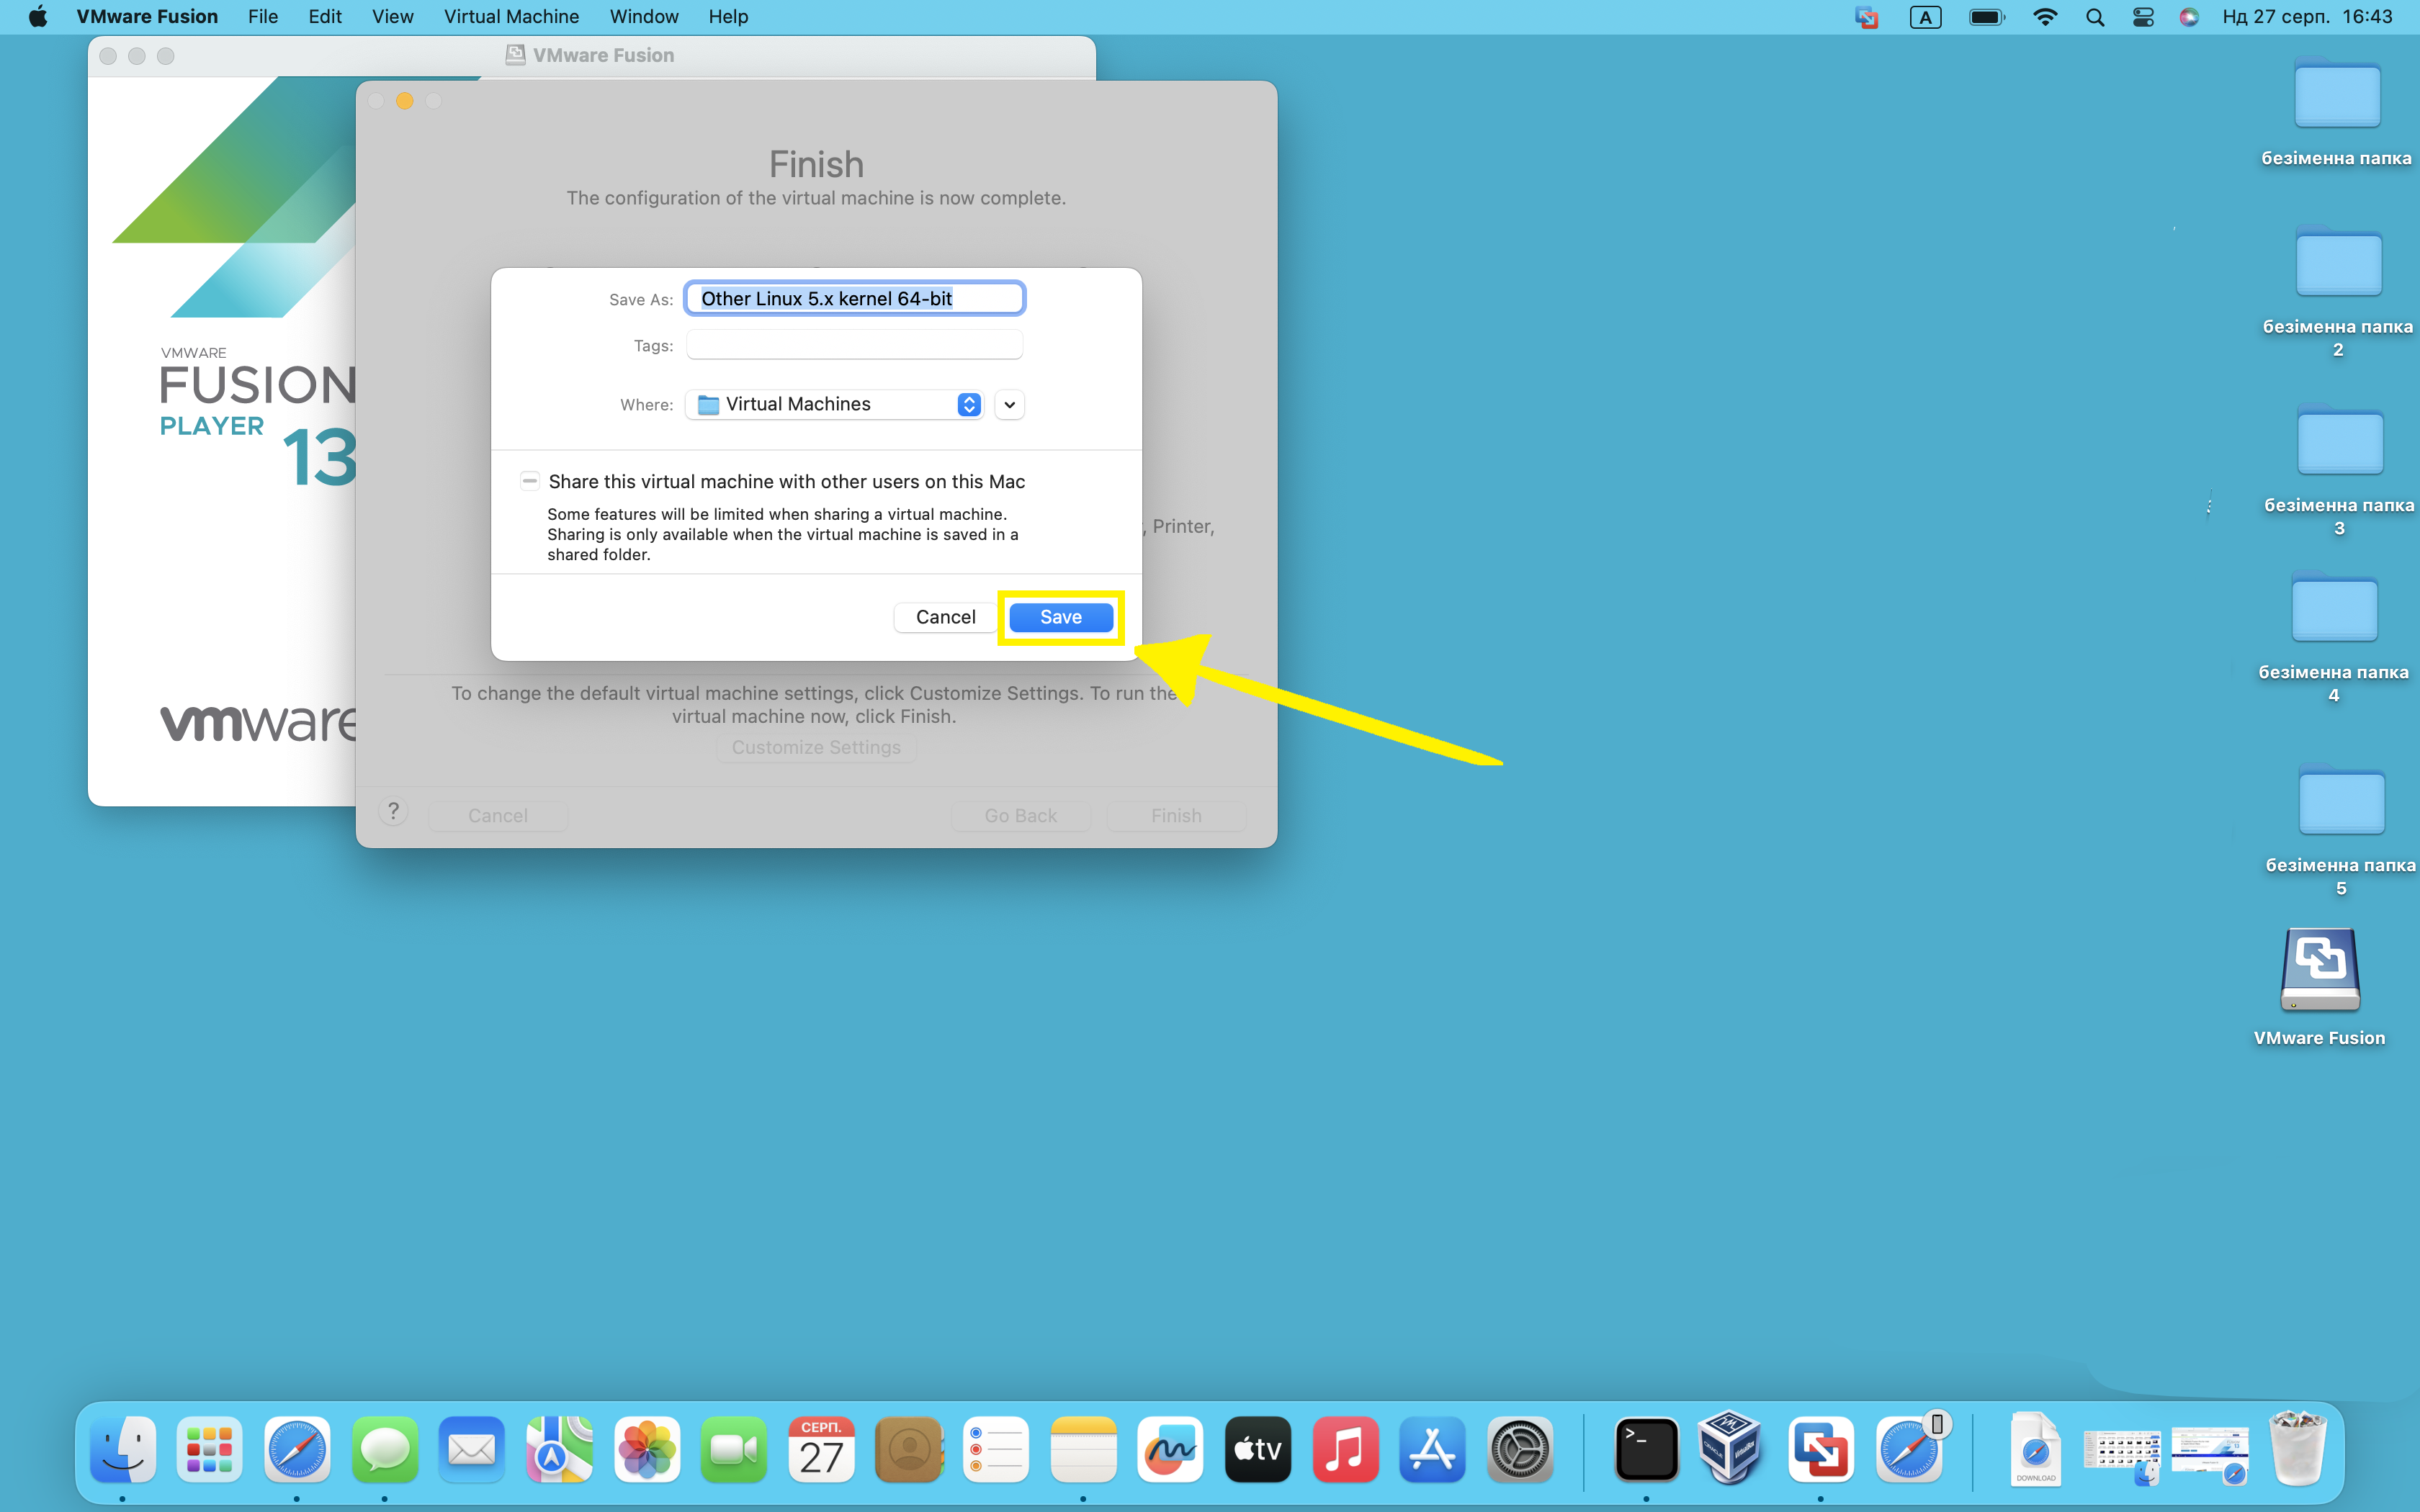Focus the Tags input field
This screenshot has height=1512, width=2420.
pos(854,345)
